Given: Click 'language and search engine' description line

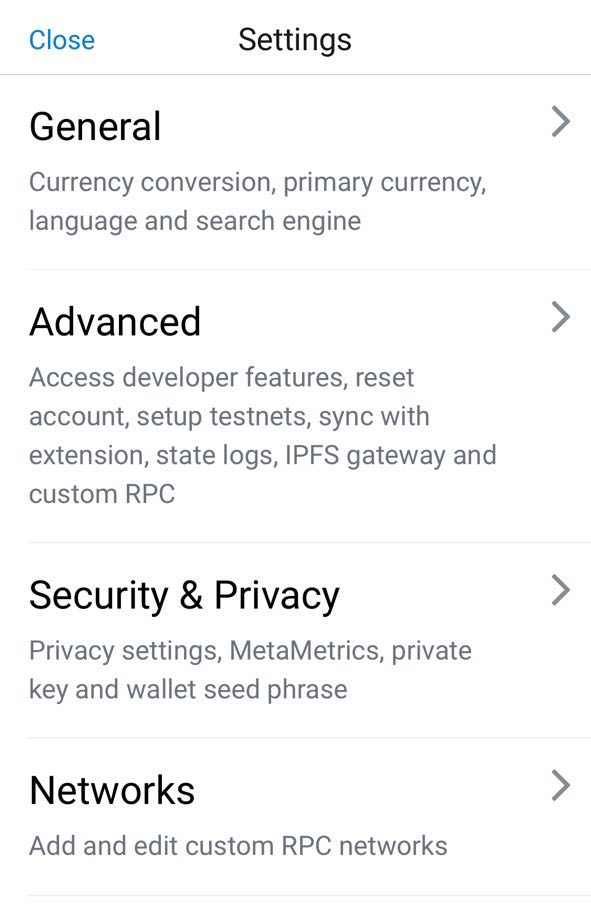Looking at the screenshot, I should tap(195, 221).
